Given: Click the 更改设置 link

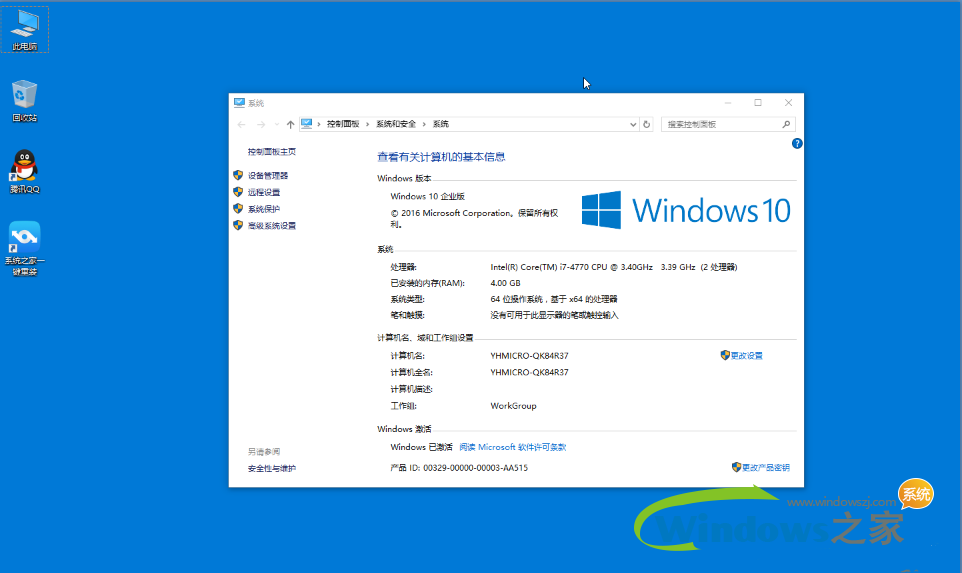Looking at the screenshot, I should tap(747, 356).
